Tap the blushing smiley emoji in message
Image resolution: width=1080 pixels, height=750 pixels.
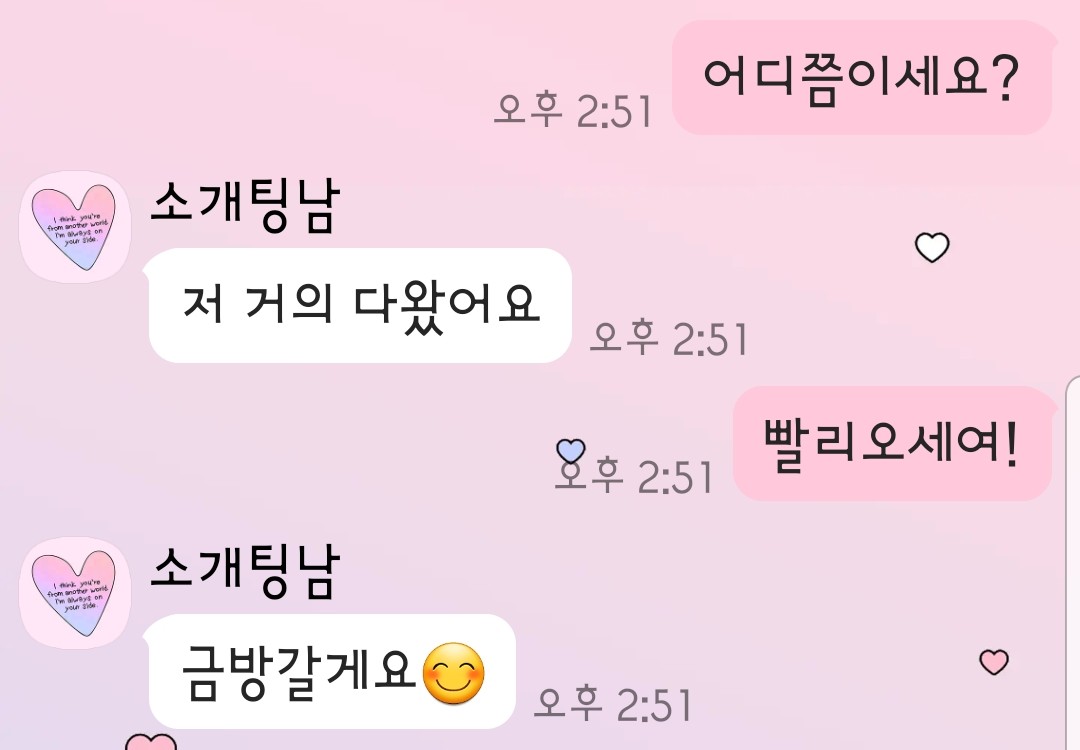point(453,673)
